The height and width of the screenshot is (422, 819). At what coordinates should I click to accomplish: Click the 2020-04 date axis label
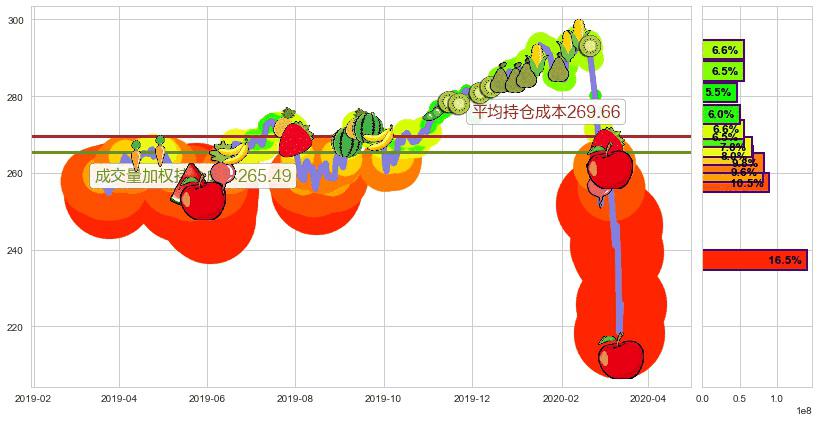point(647,397)
